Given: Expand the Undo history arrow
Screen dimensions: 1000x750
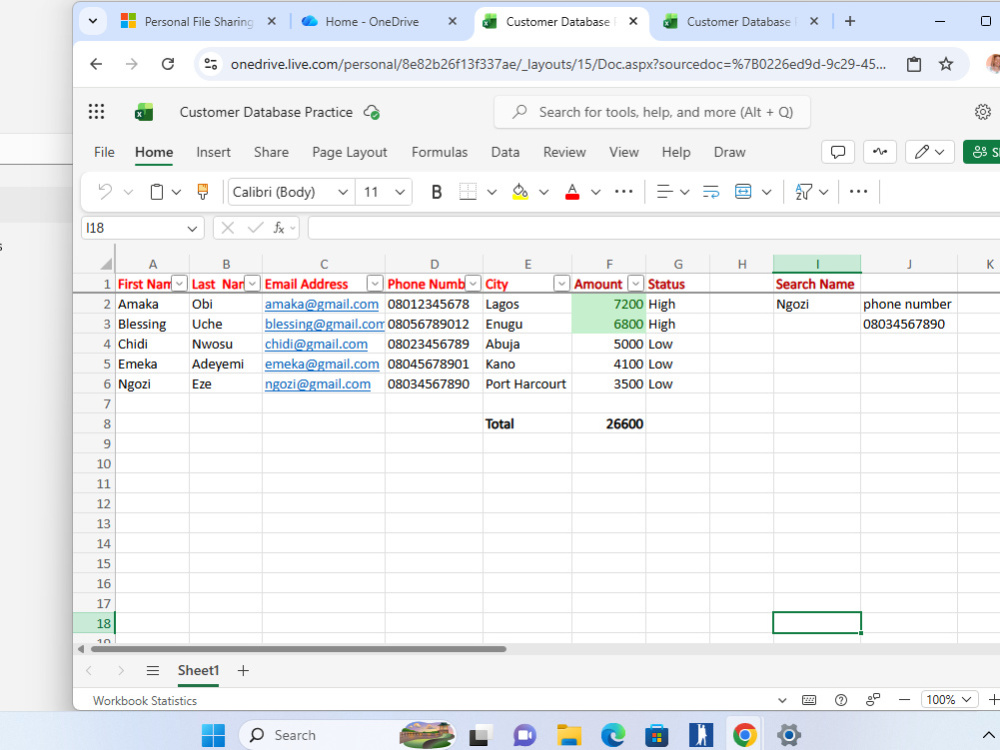Looking at the screenshot, I should click(128, 191).
